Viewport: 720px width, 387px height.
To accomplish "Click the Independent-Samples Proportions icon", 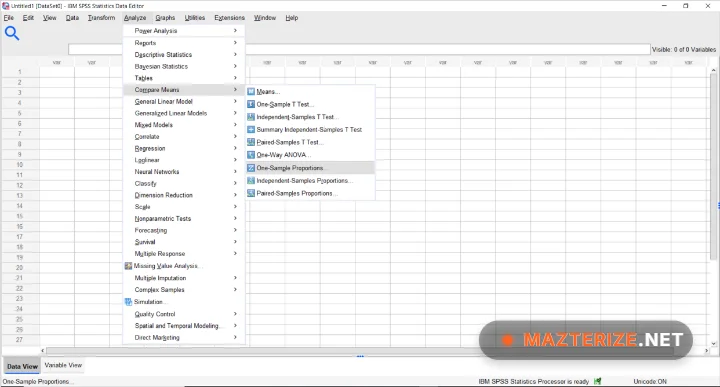I will click(x=251, y=181).
